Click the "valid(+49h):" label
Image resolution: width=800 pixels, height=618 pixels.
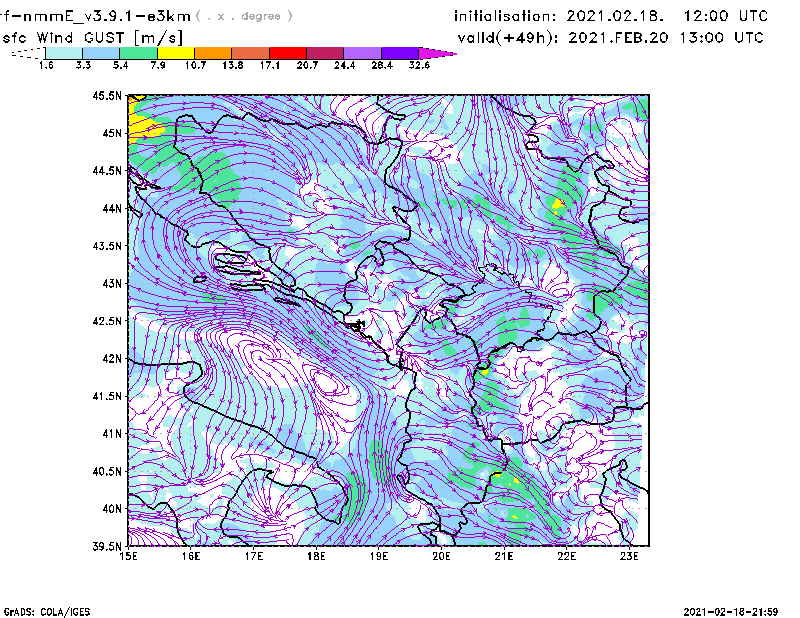pos(509,38)
